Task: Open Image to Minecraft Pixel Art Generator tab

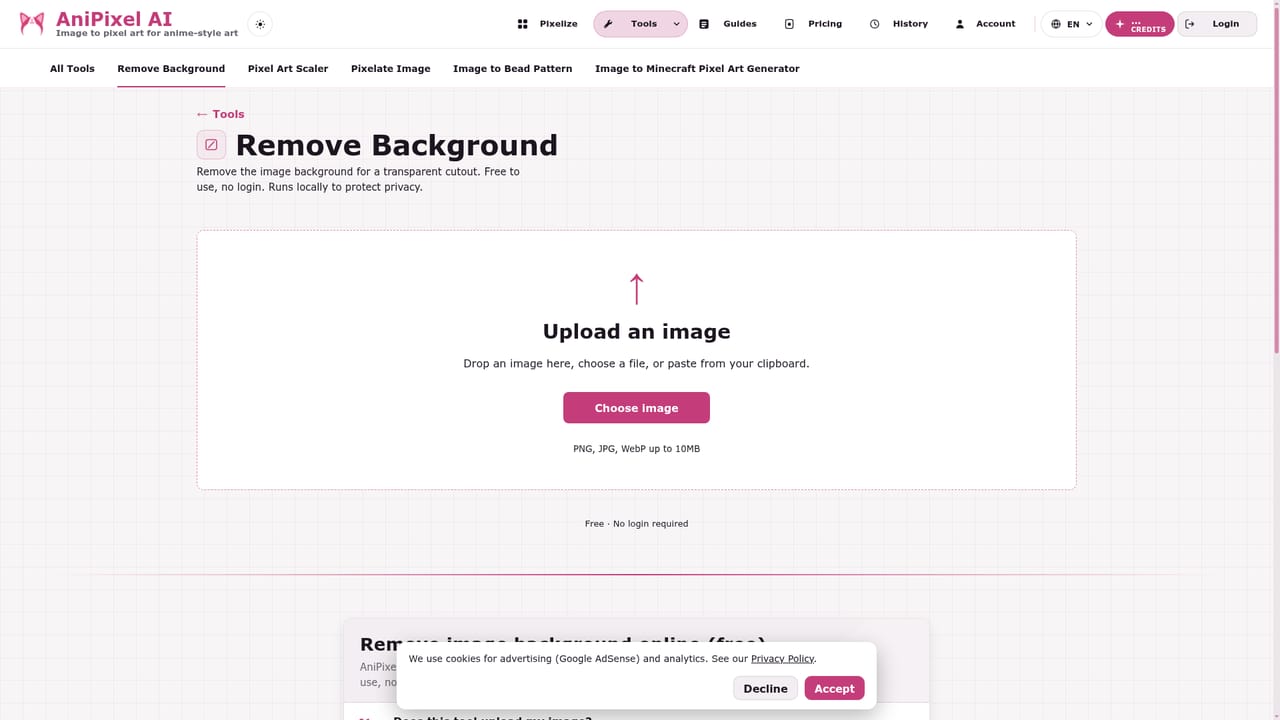Action: click(x=697, y=69)
